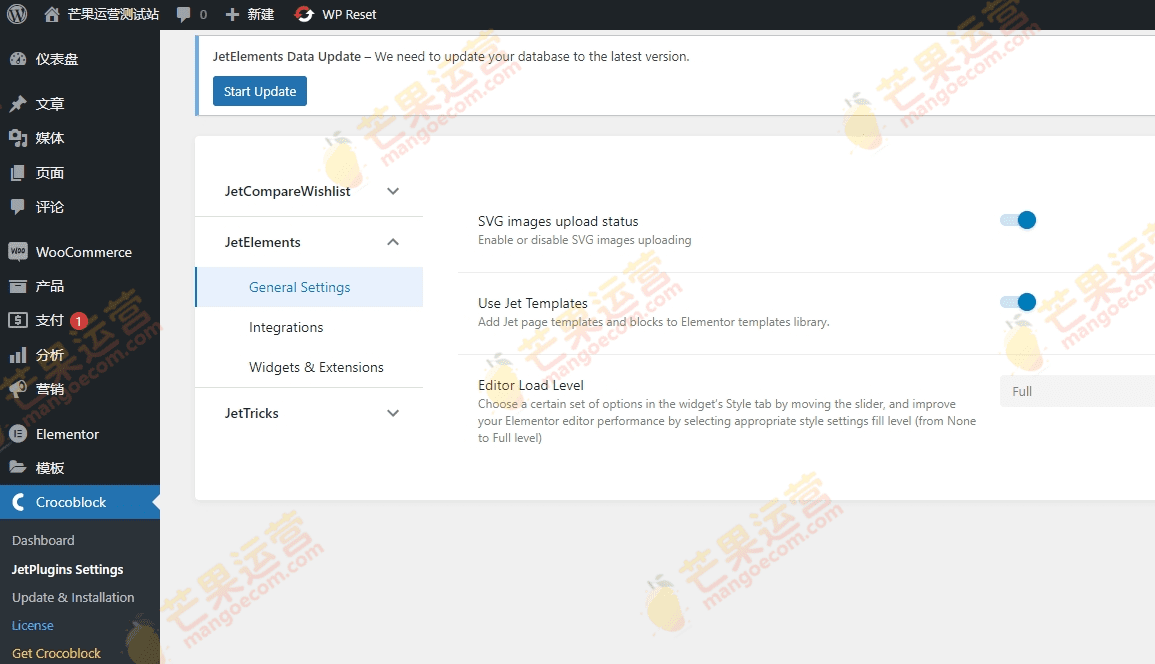The image size is (1155, 664).
Task: Select the General Settings tab
Action: pyautogui.click(x=309, y=287)
